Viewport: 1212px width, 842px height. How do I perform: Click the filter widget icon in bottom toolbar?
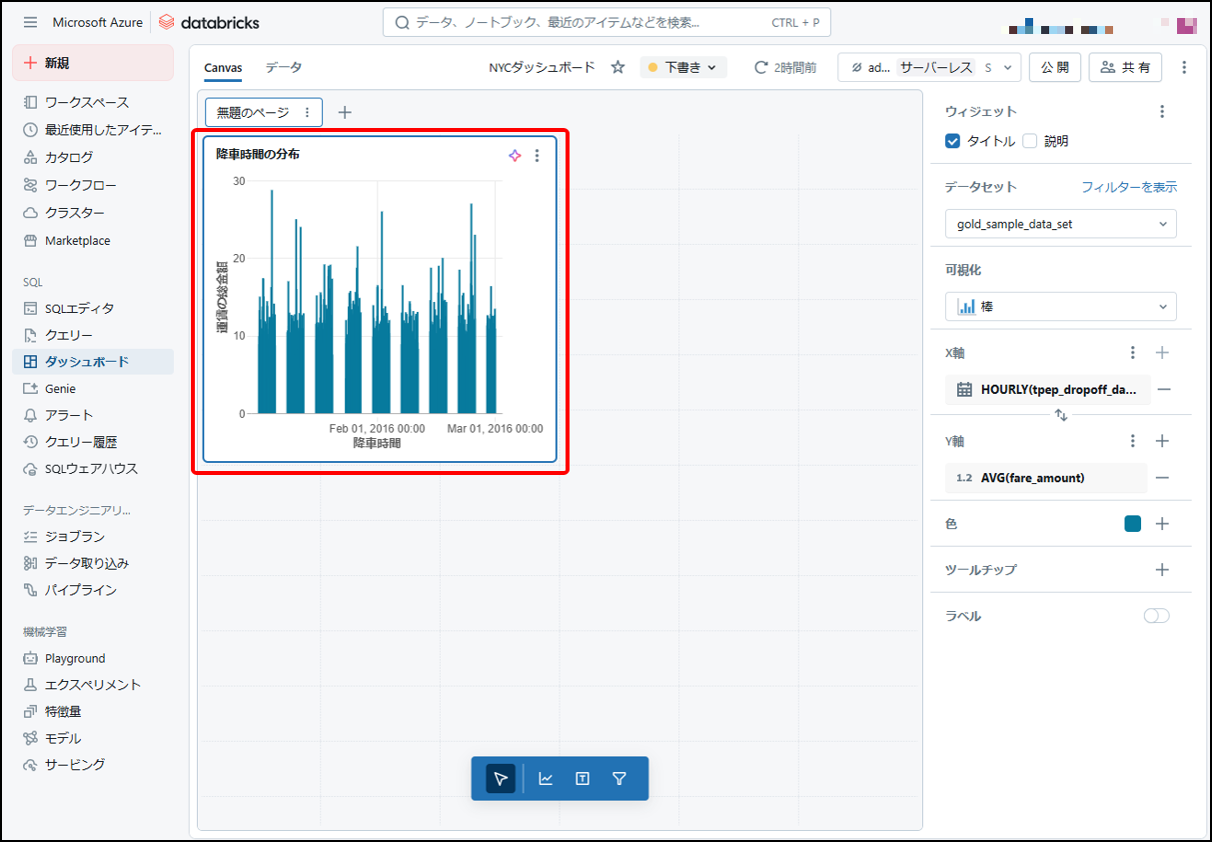click(619, 779)
